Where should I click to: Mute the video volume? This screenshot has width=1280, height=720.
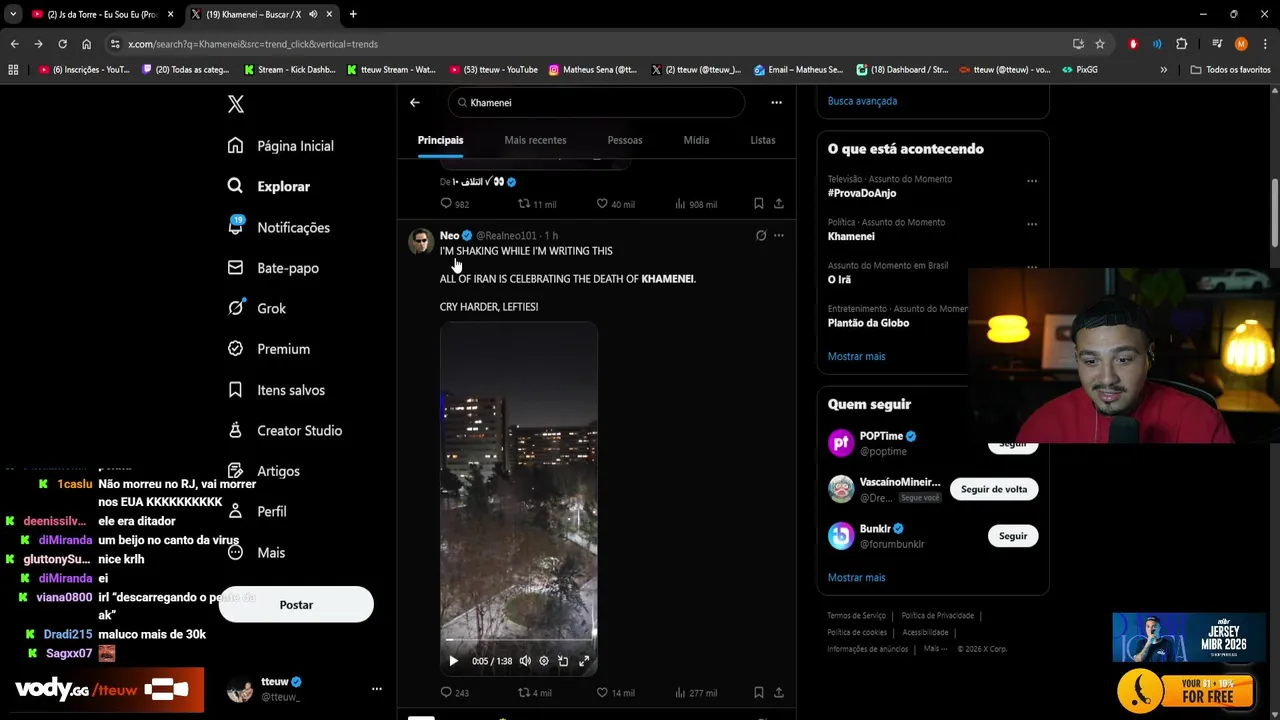pyautogui.click(x=525, y=661)
